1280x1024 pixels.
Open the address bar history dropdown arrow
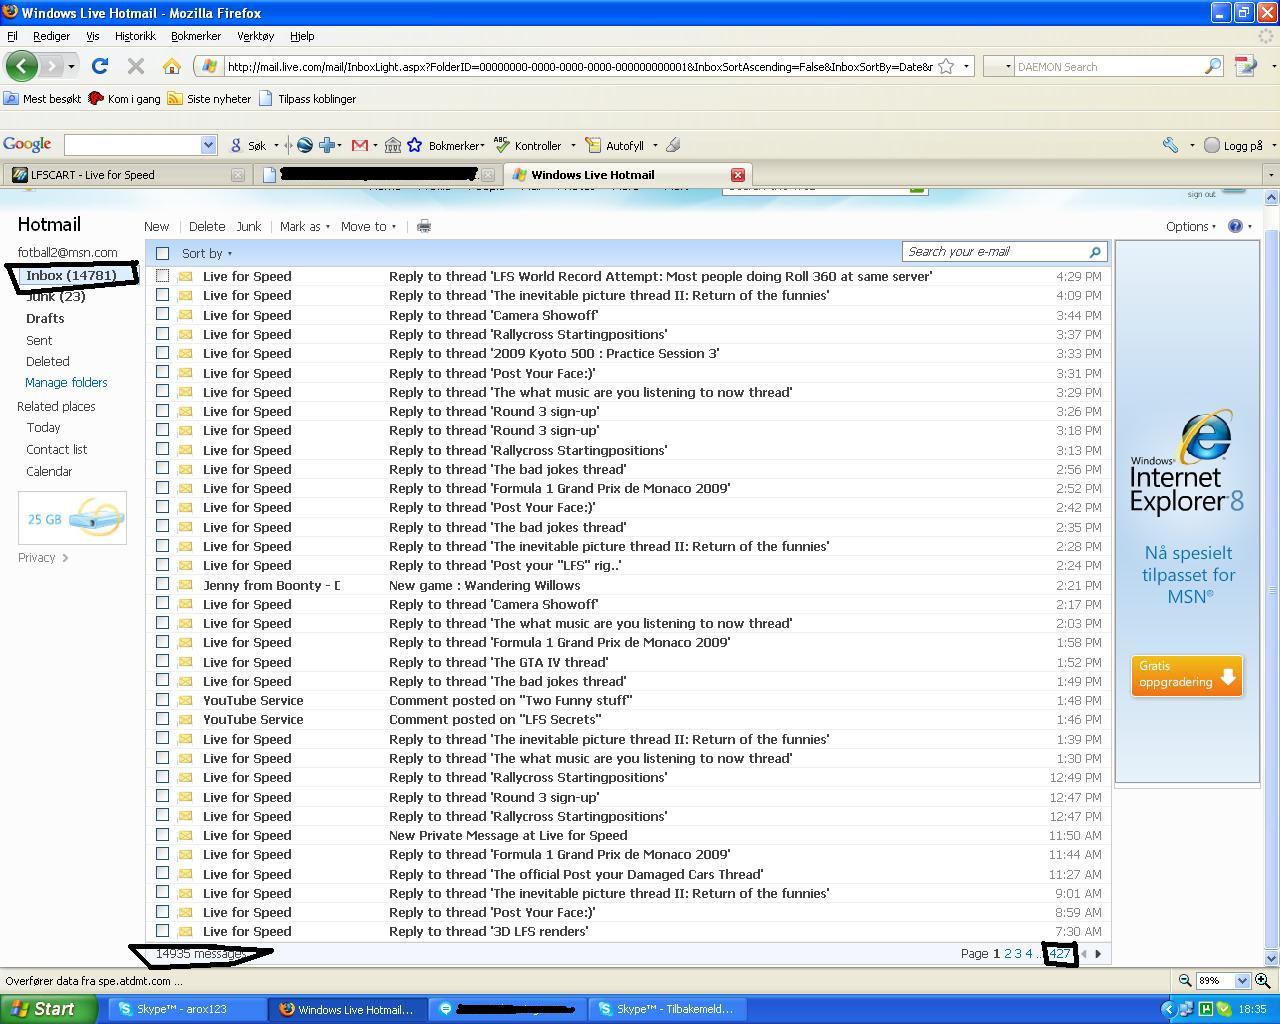coord(966,66)
